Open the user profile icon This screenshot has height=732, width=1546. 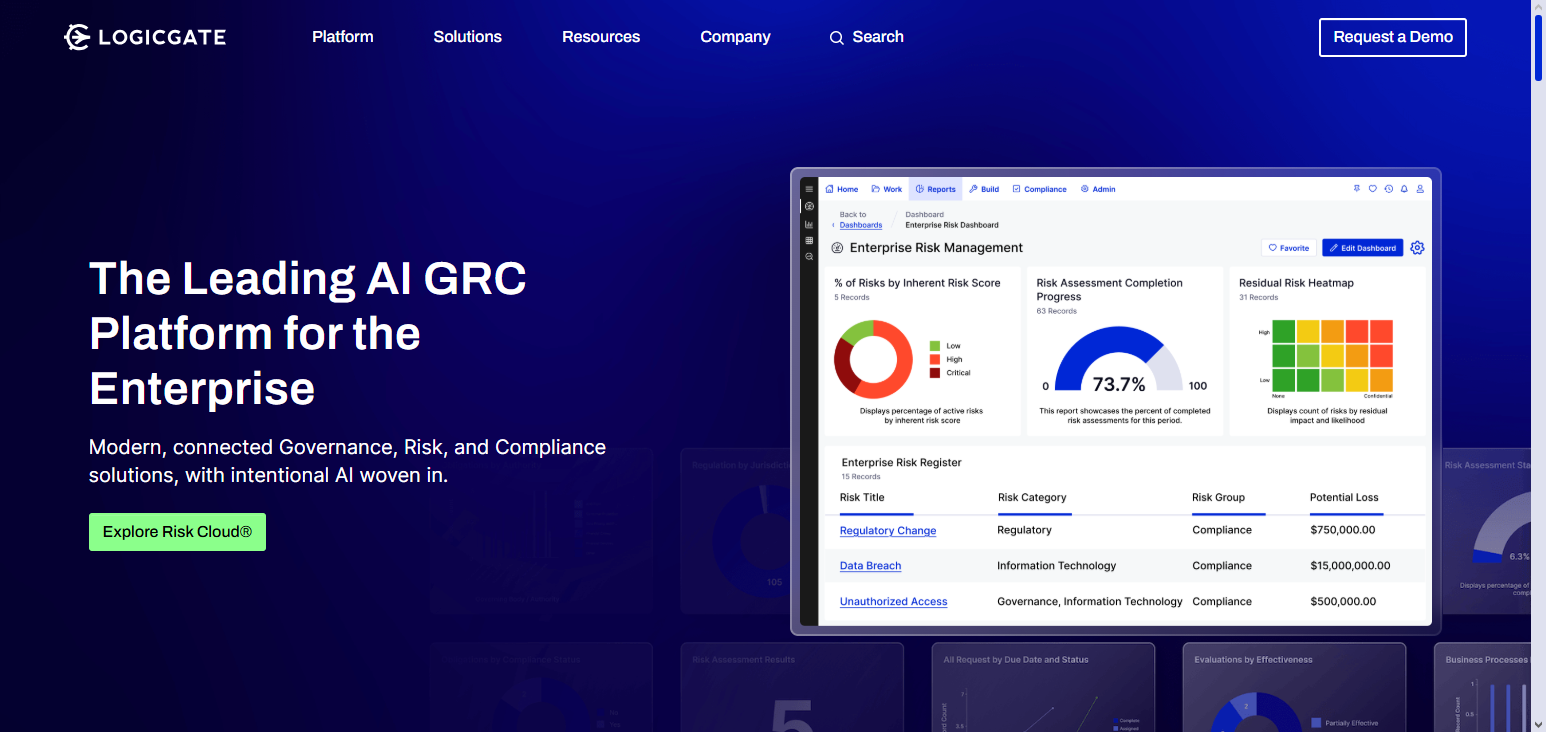tap(1420, 189)
